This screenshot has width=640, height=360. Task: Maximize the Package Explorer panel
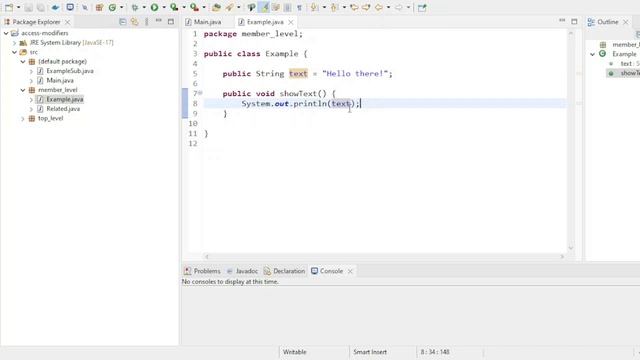(x=171, y=22)
